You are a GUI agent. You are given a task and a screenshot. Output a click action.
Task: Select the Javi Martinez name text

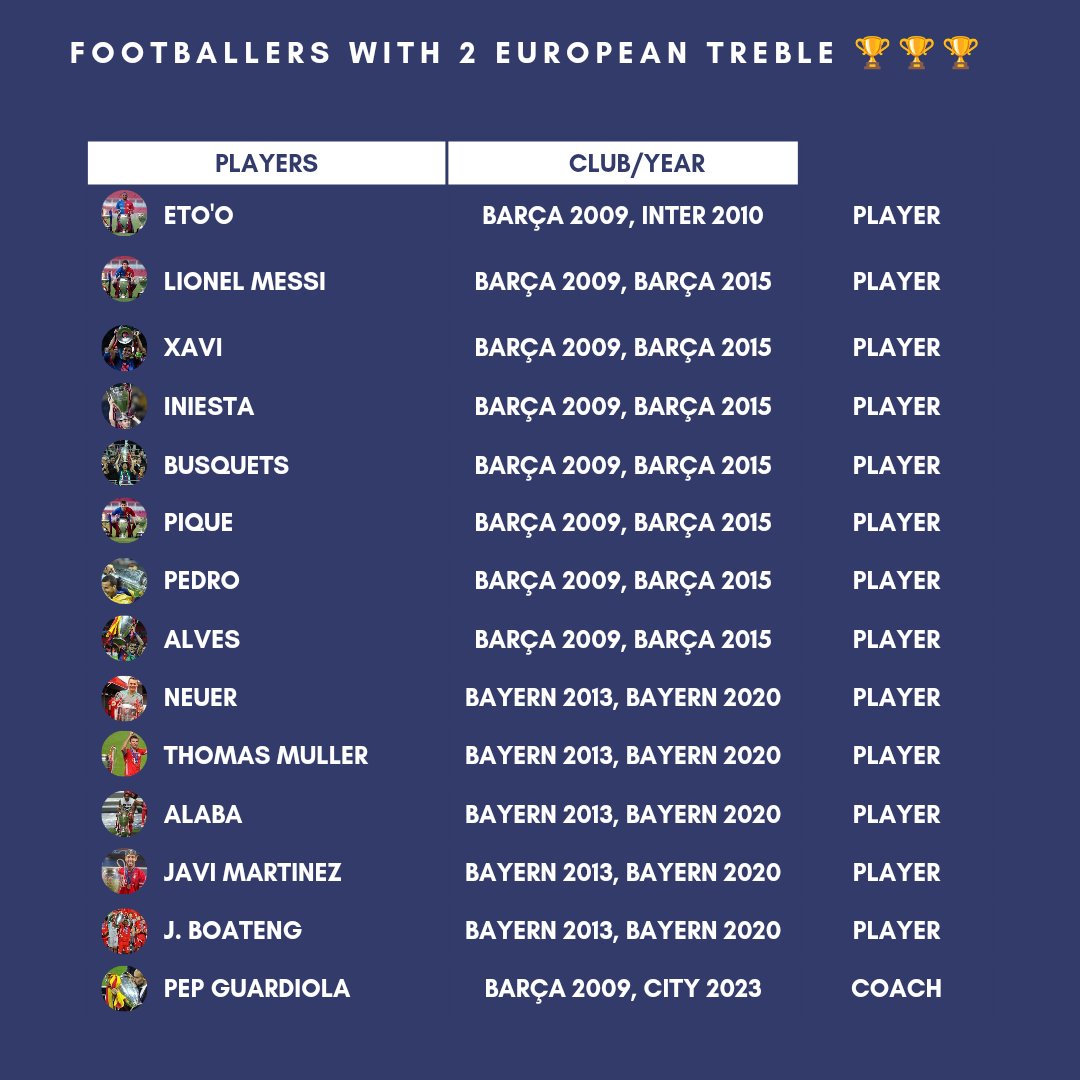click(x=252, y=872)
